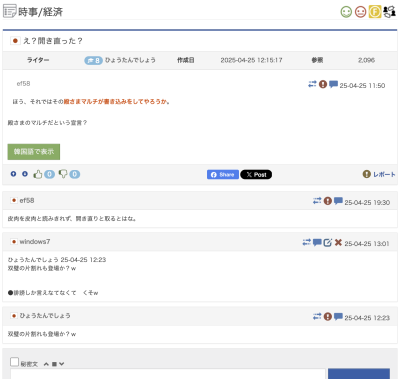Image resolution: width=400 pixels, height=379 pixels.
Task: Click the yellow F badge icon
Action: [375, 12]
